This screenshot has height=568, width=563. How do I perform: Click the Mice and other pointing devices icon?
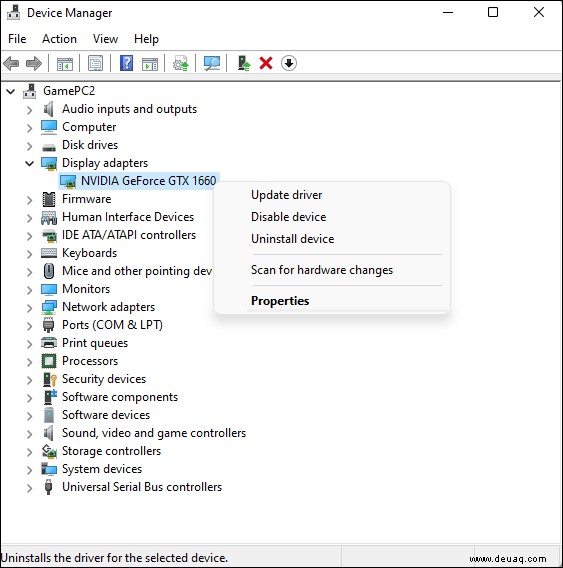(x=49, y=271)
